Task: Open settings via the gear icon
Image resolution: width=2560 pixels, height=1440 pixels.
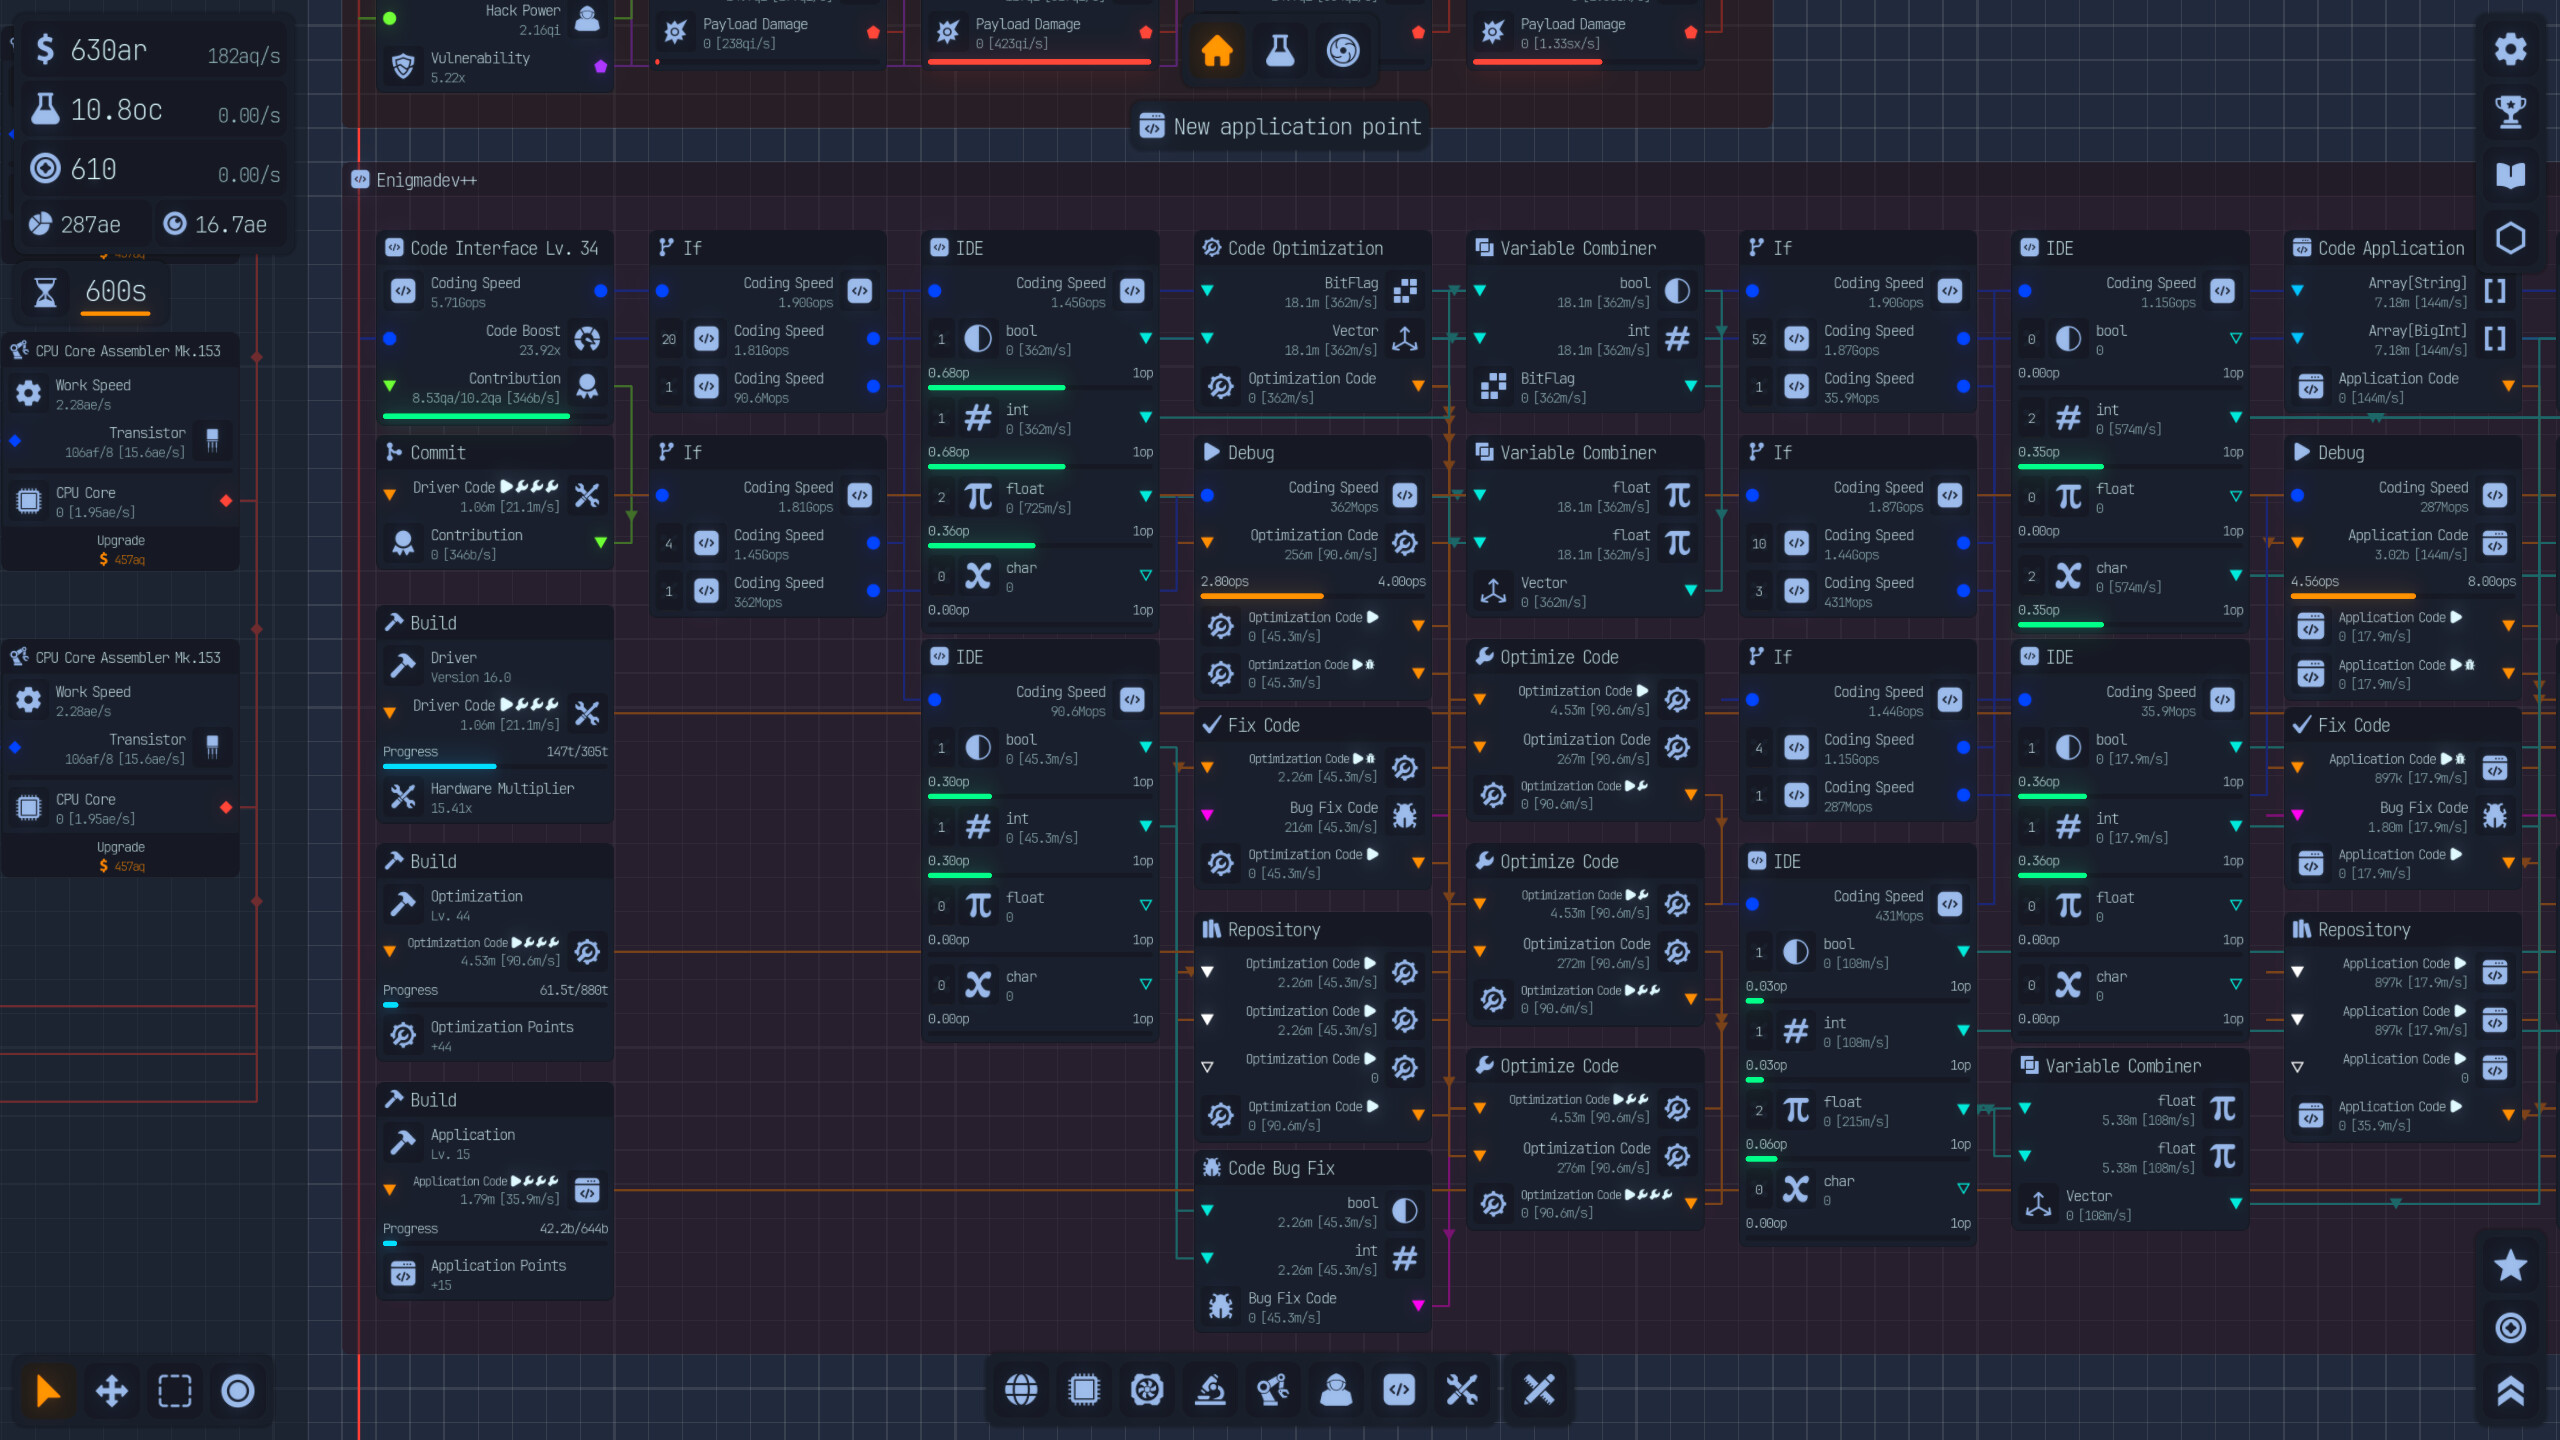Action: coord(2510,49)
